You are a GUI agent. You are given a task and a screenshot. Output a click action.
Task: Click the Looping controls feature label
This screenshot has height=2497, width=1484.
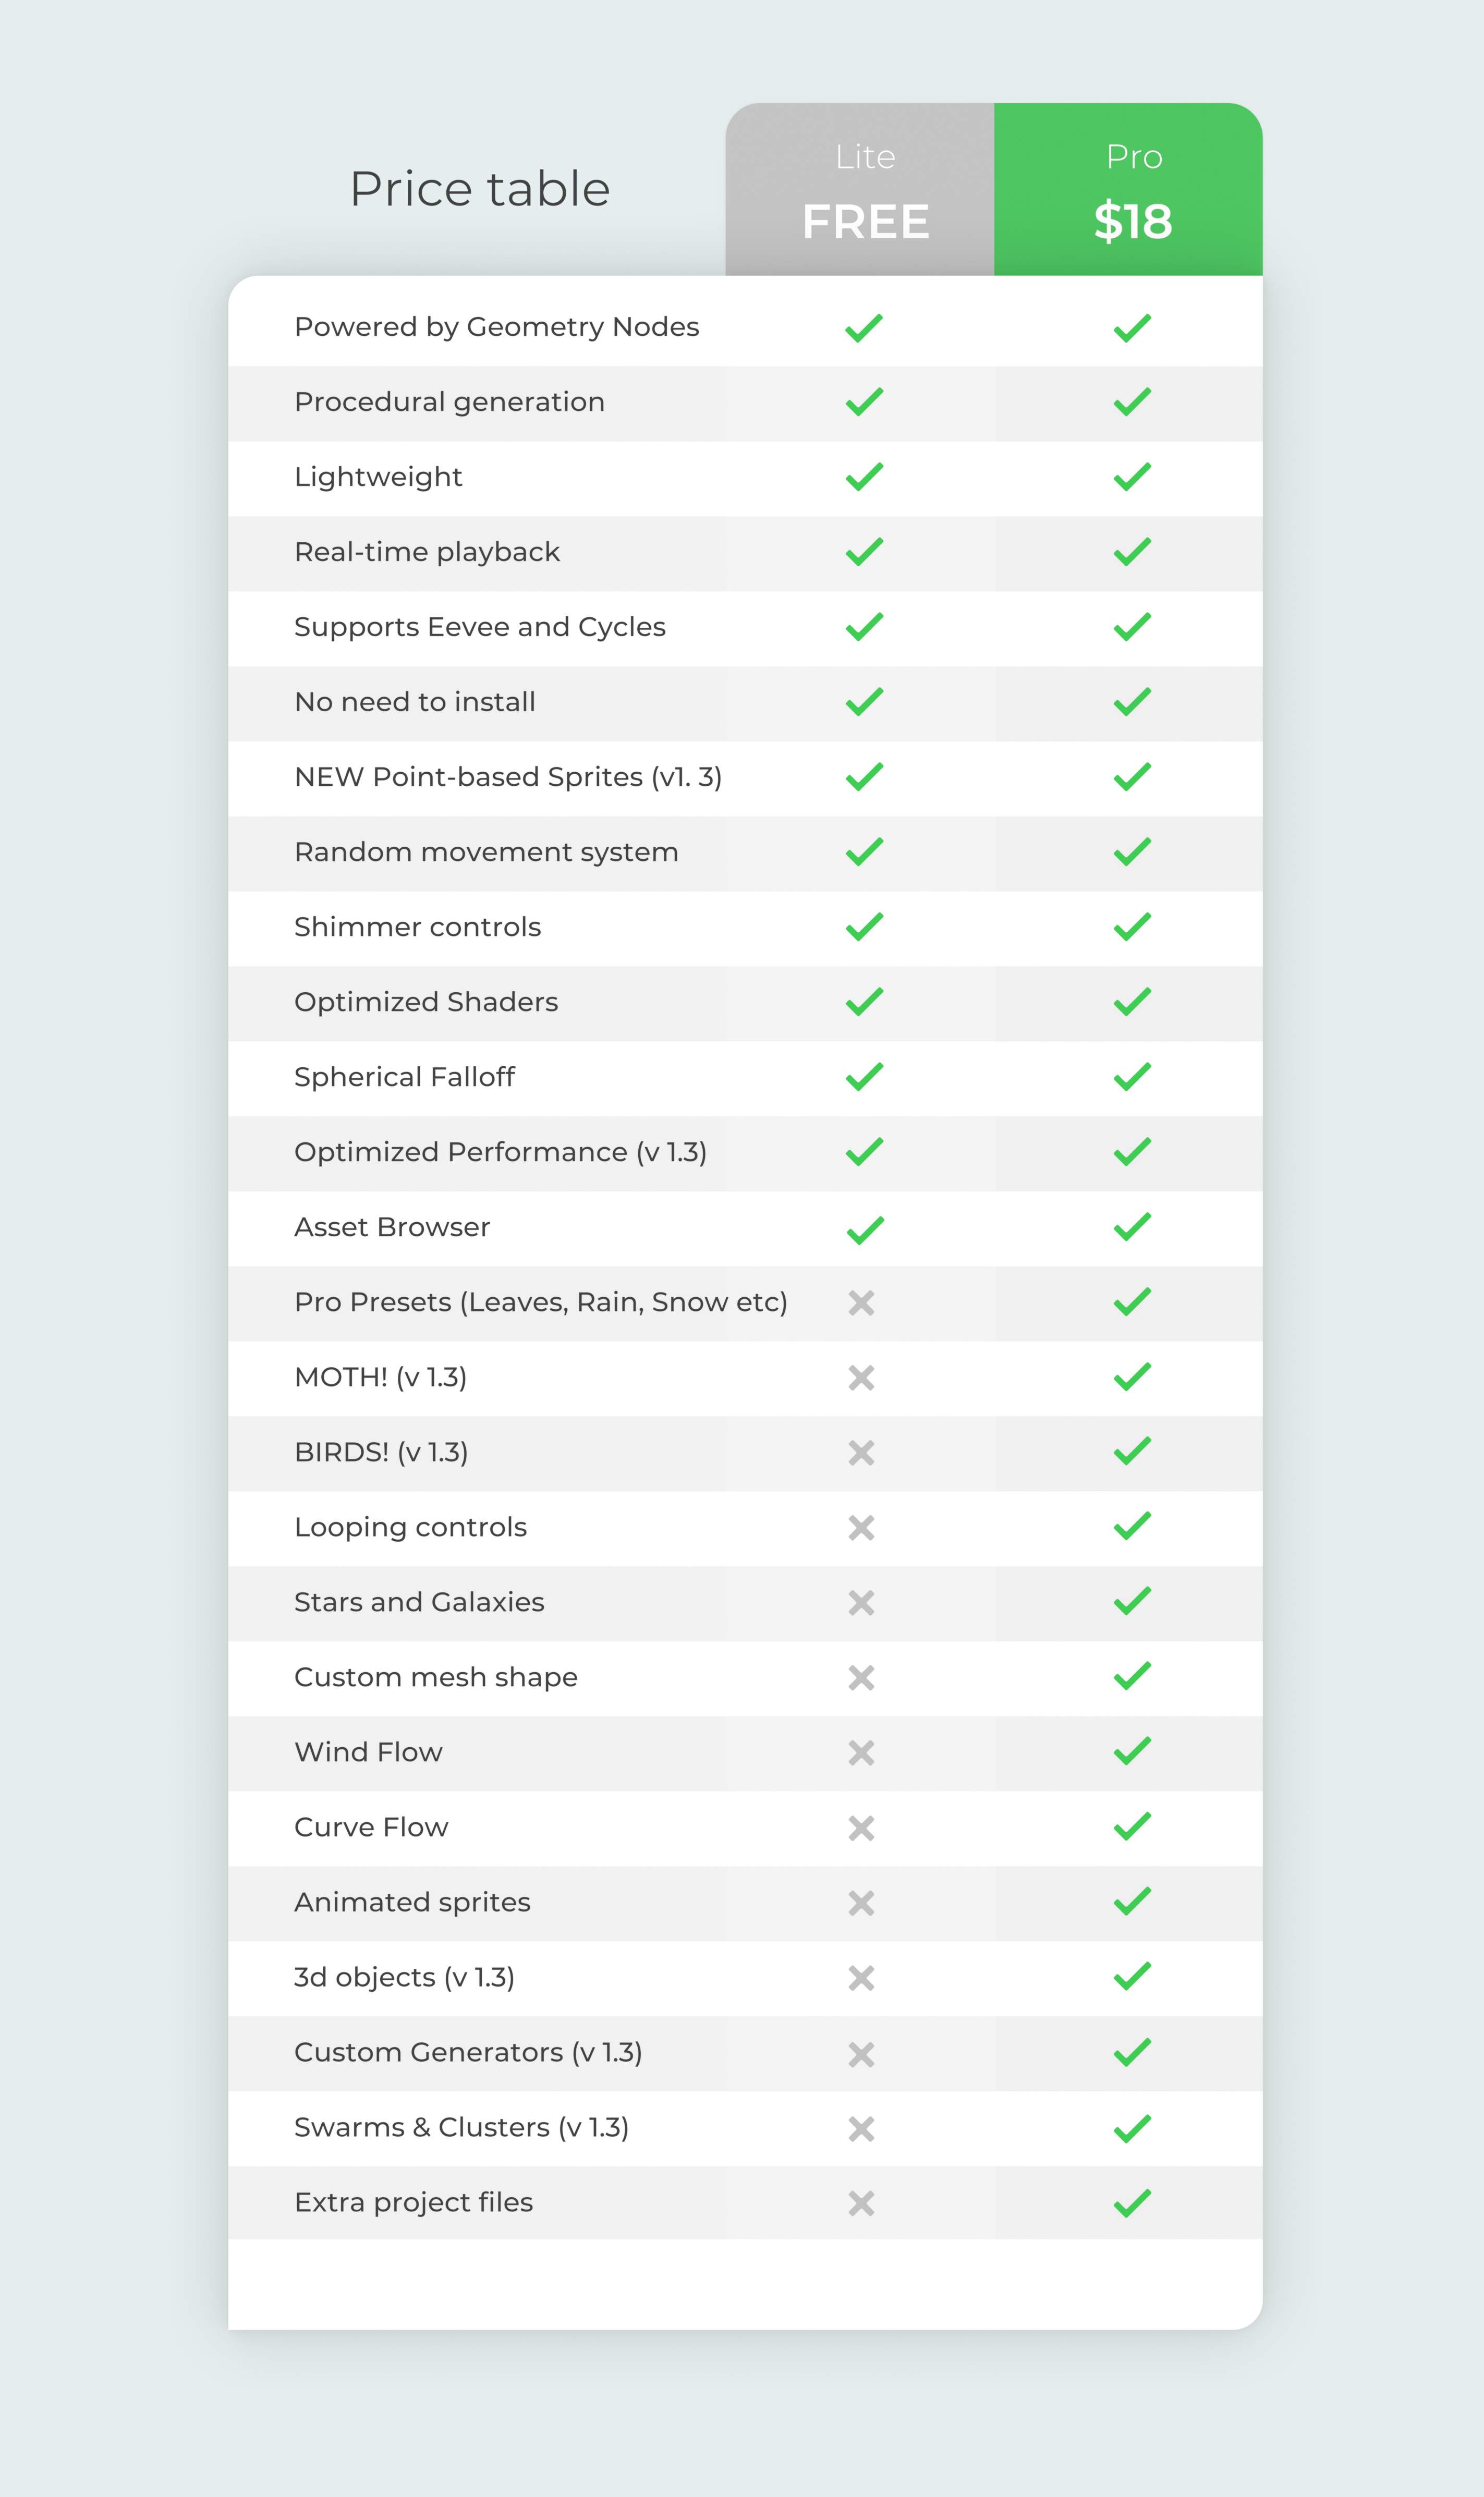coord(410,1528)
